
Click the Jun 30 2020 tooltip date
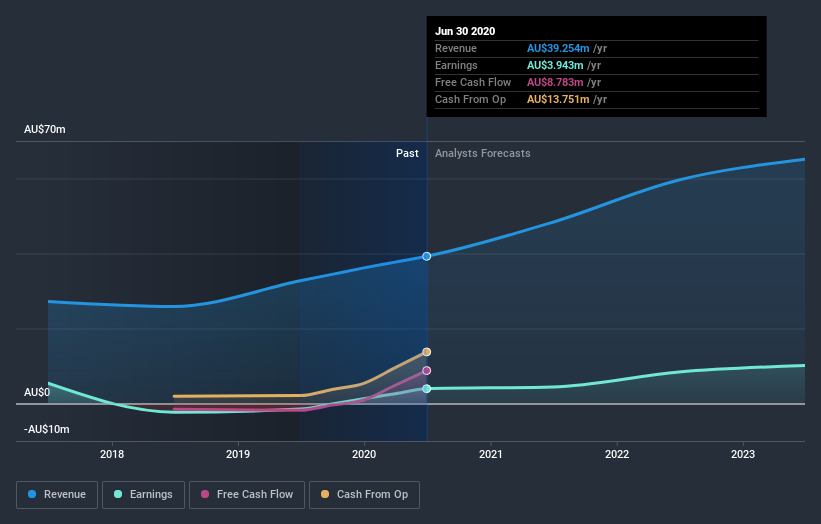pos(465,31)
